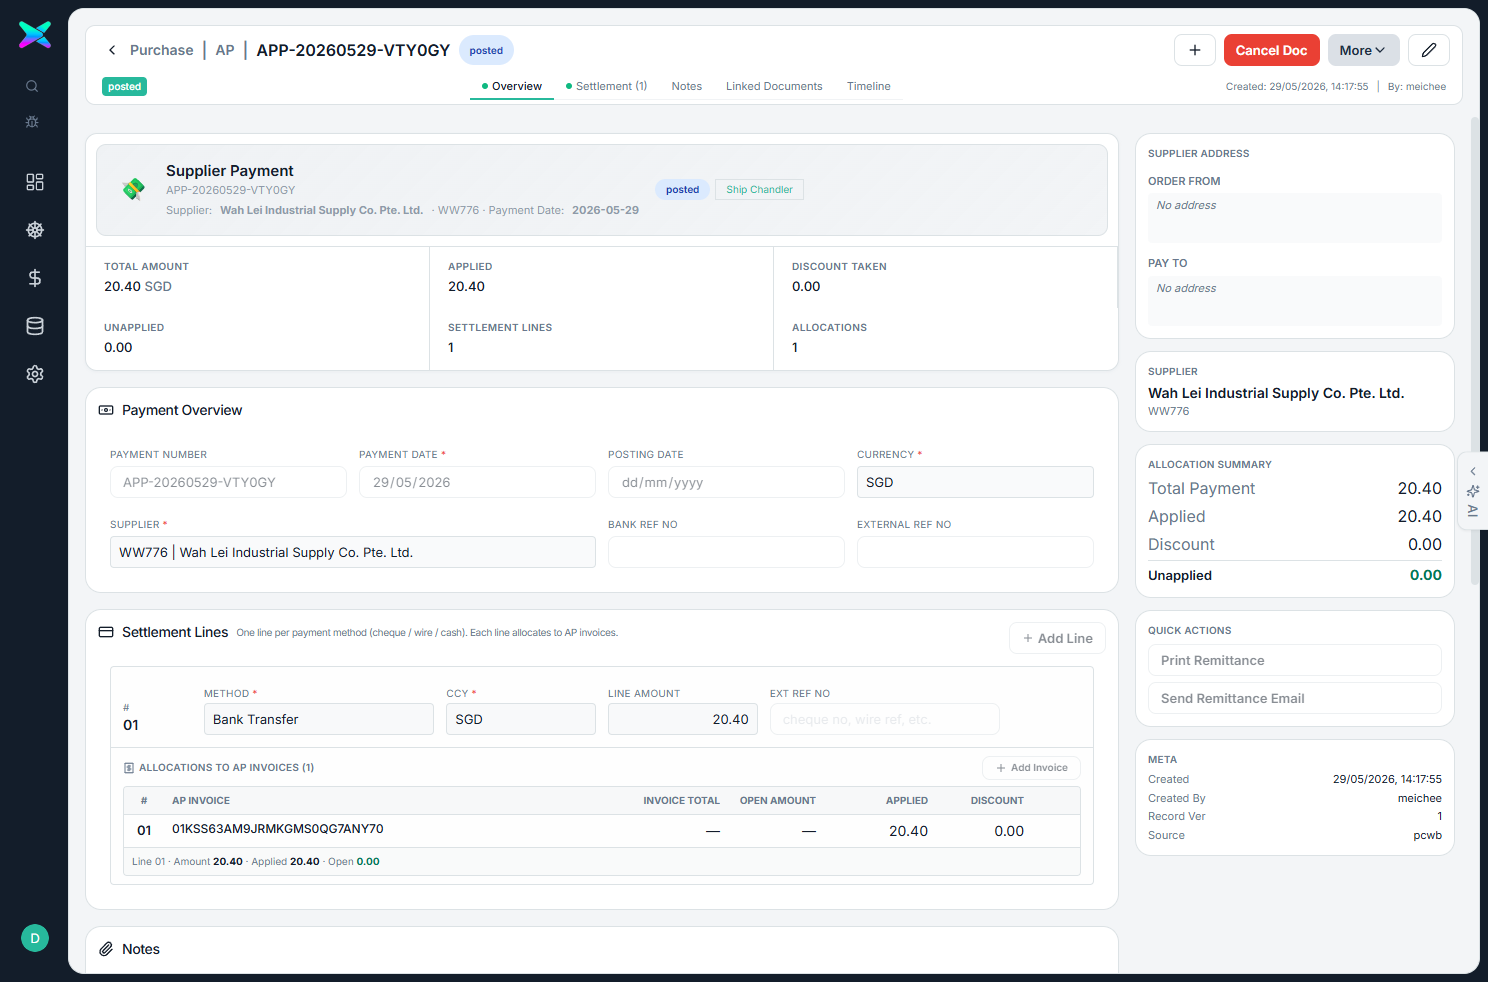
Task: Open the Posting Date picker field
Action: coord(726,482)
